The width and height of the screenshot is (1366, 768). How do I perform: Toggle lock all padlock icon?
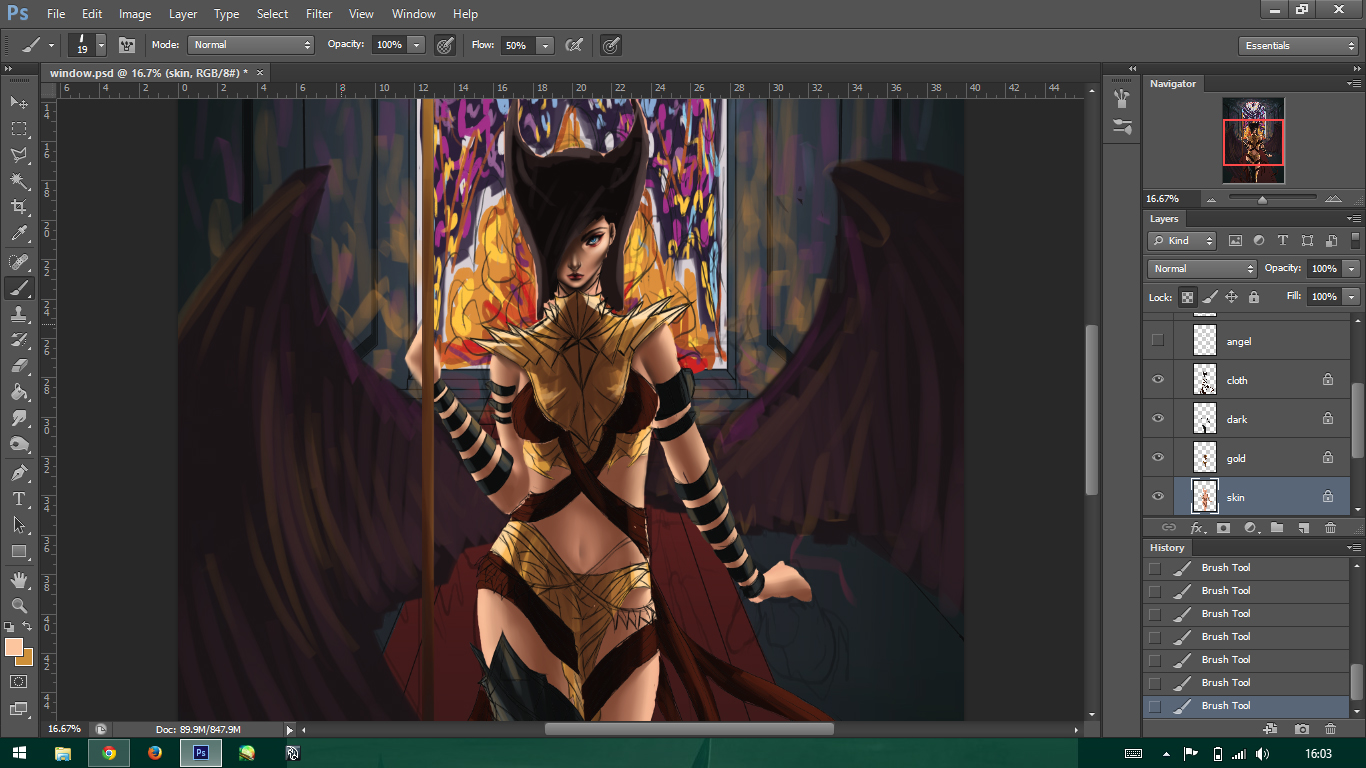point(1254,297)
